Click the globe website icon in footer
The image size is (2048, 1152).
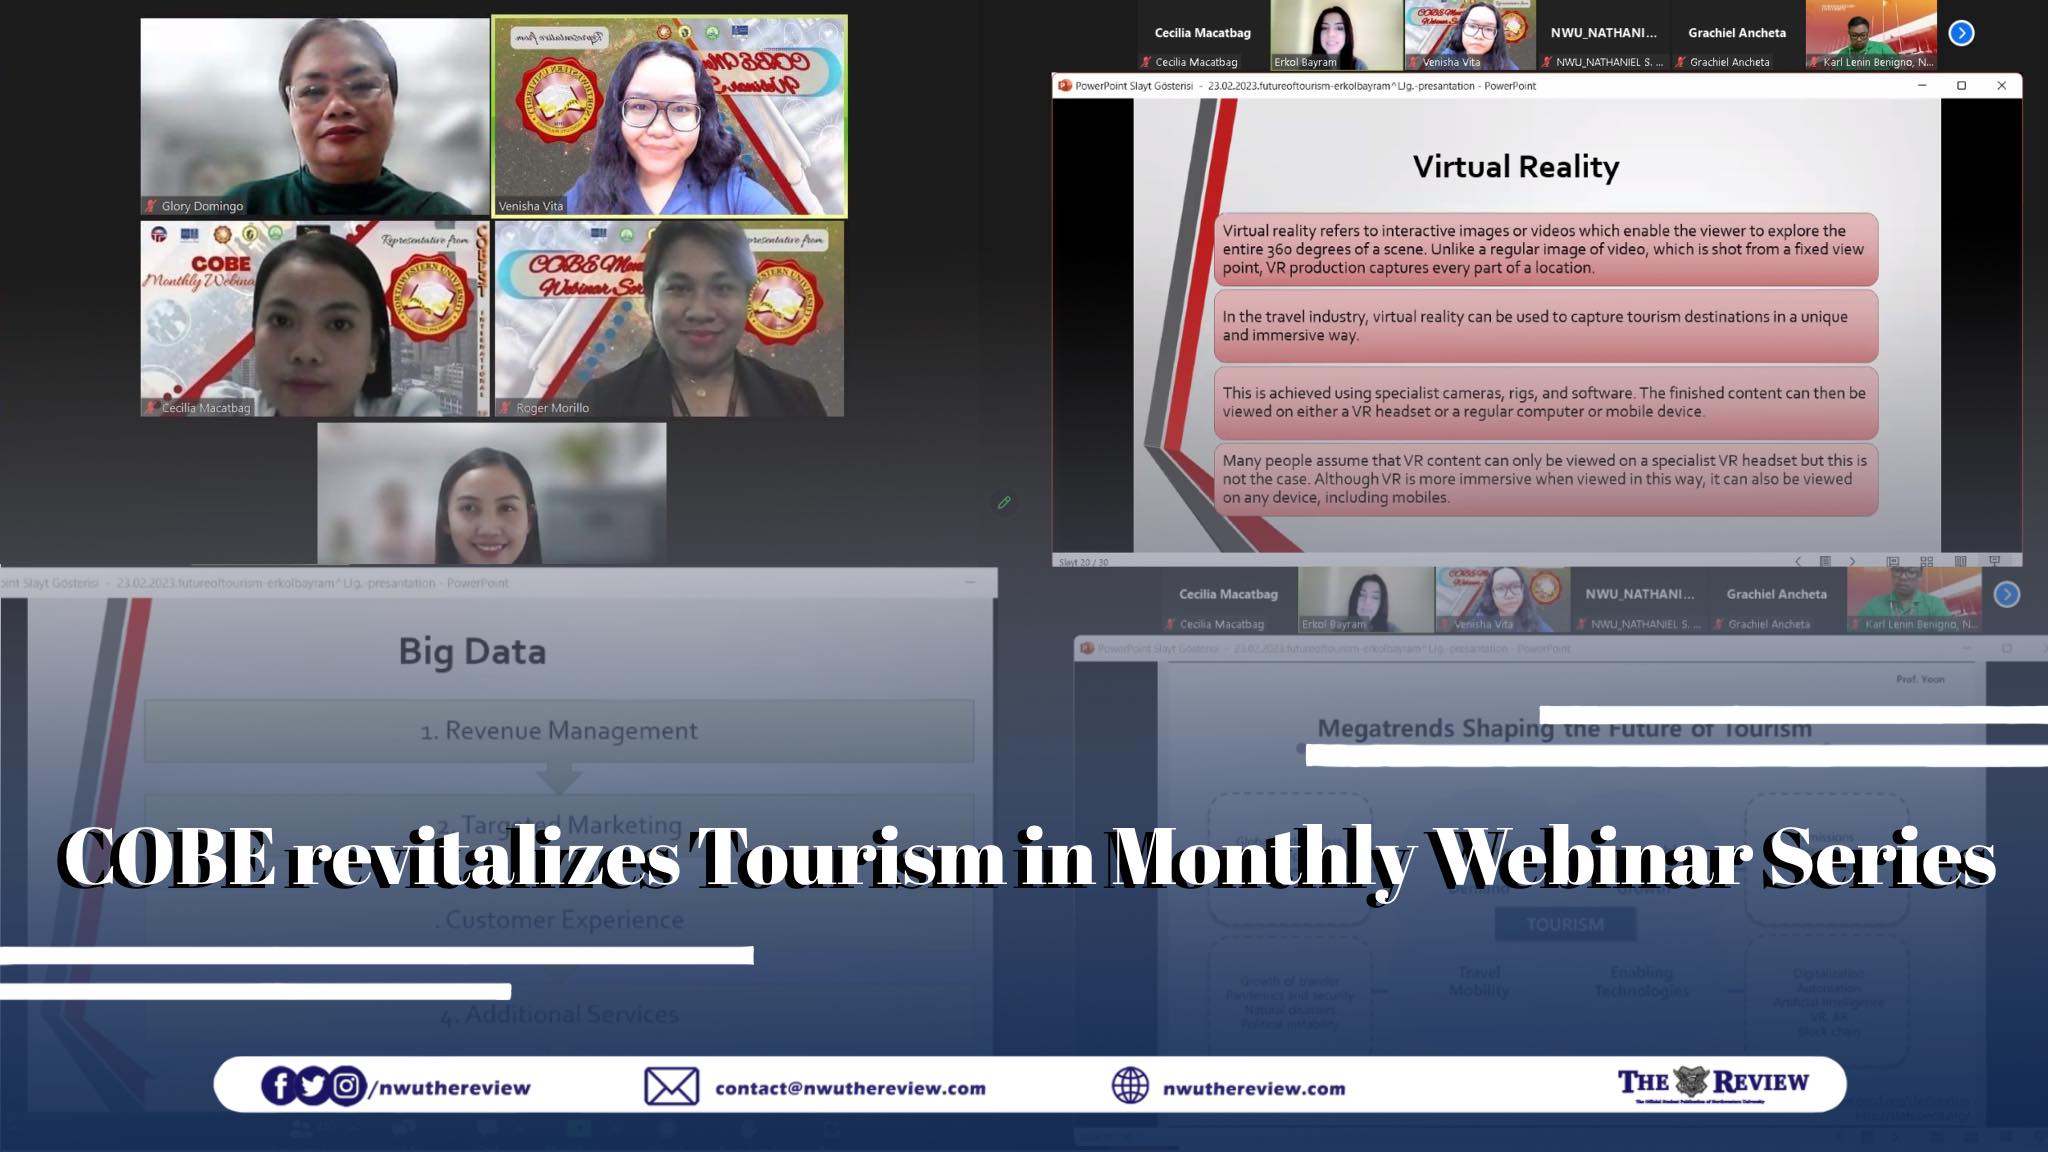pyautogui.click(x=1130, y=1086)
